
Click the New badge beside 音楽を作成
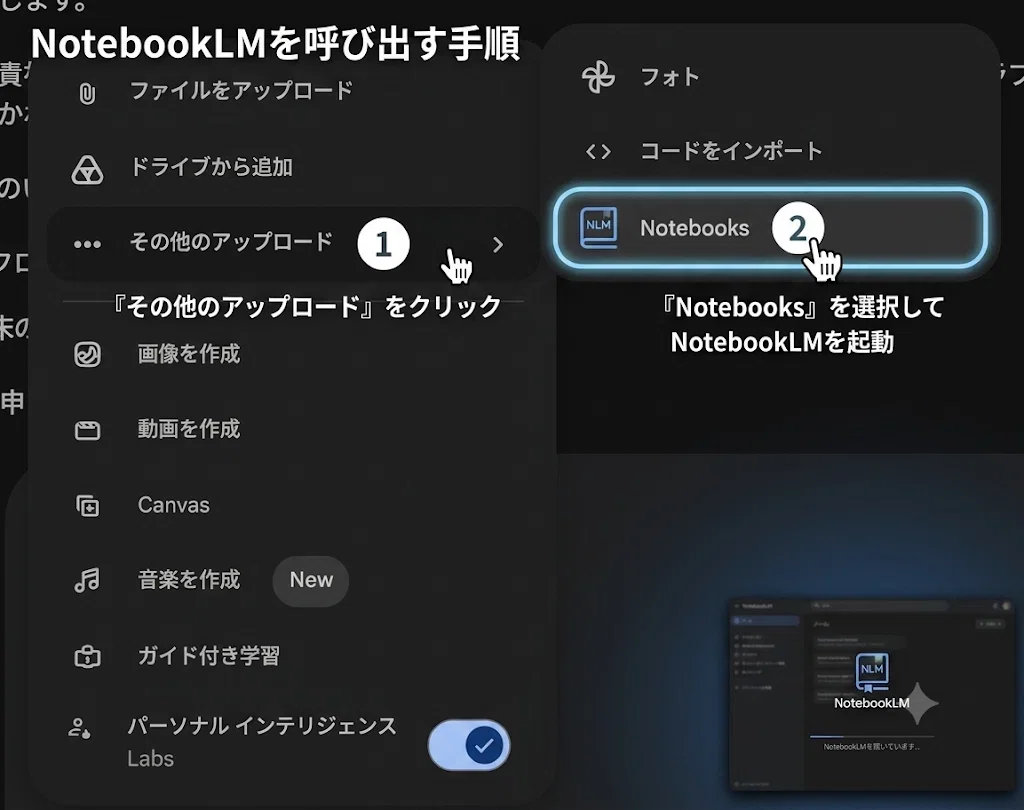[311, 580]
